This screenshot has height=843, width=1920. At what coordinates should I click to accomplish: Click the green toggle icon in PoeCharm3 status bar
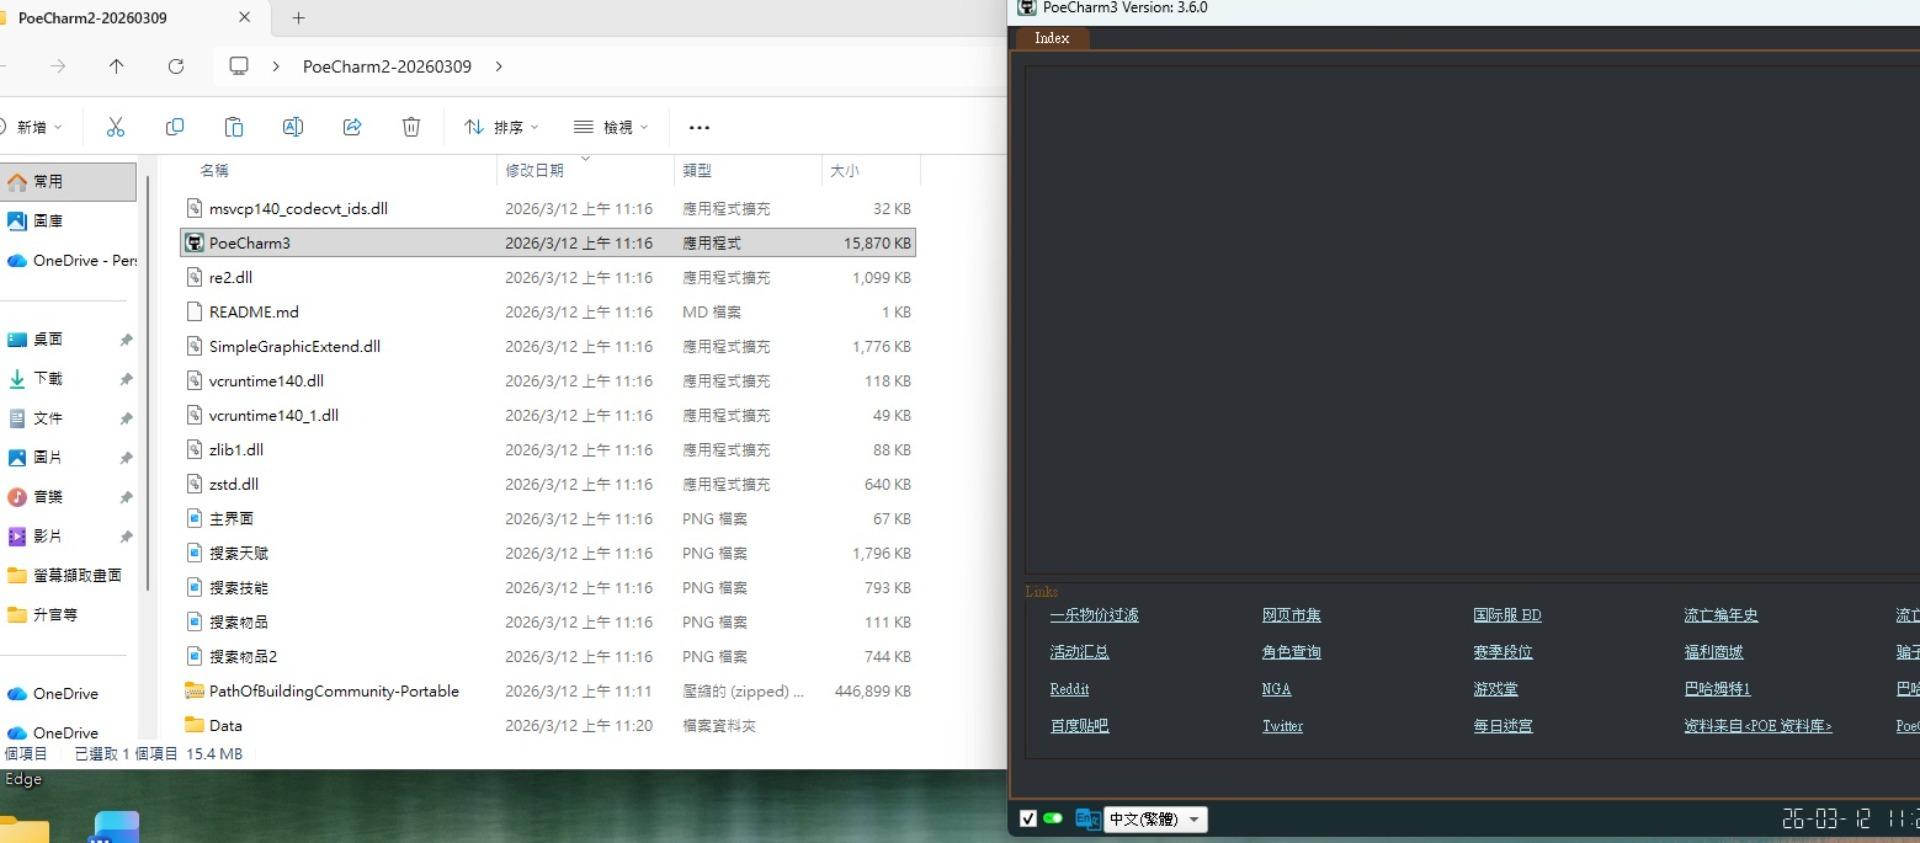[x=1053, y=818]
